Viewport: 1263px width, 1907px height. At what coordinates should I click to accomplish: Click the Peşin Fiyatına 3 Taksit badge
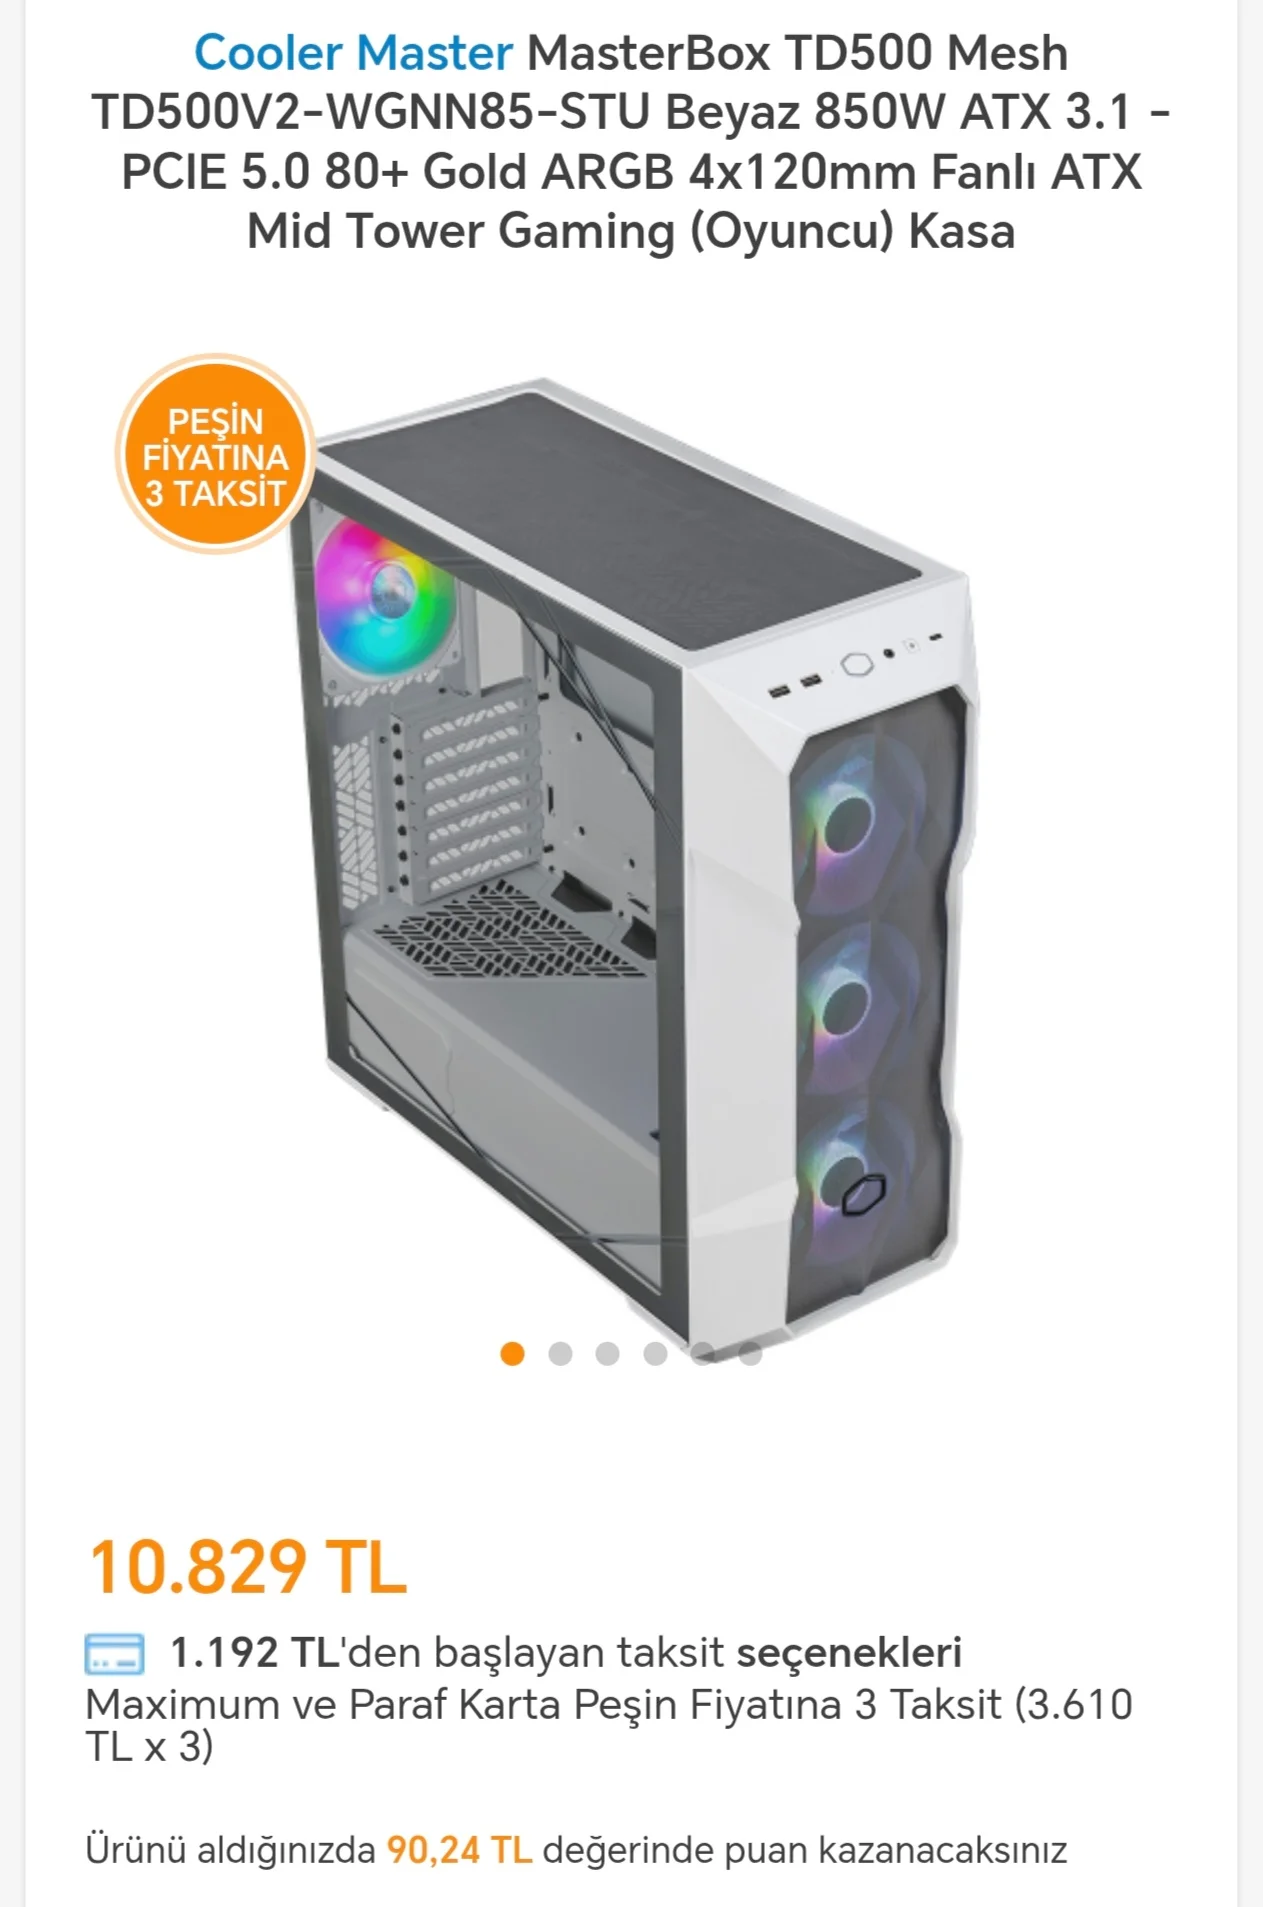pos(216,453)
